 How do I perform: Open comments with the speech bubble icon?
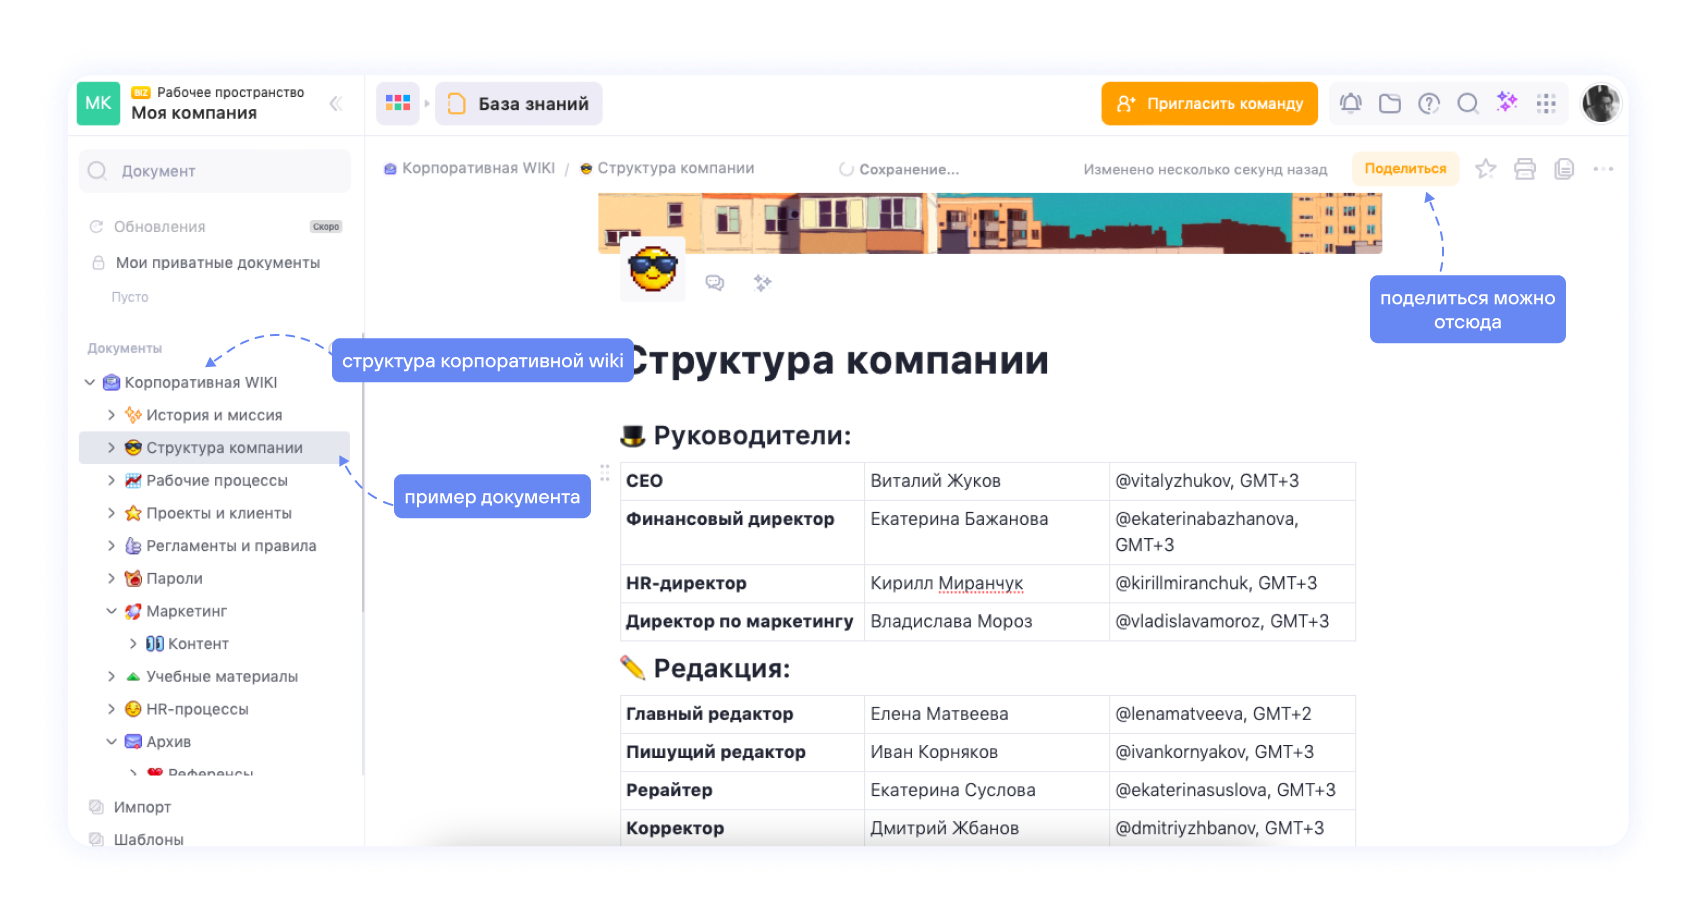click(716, 283)
